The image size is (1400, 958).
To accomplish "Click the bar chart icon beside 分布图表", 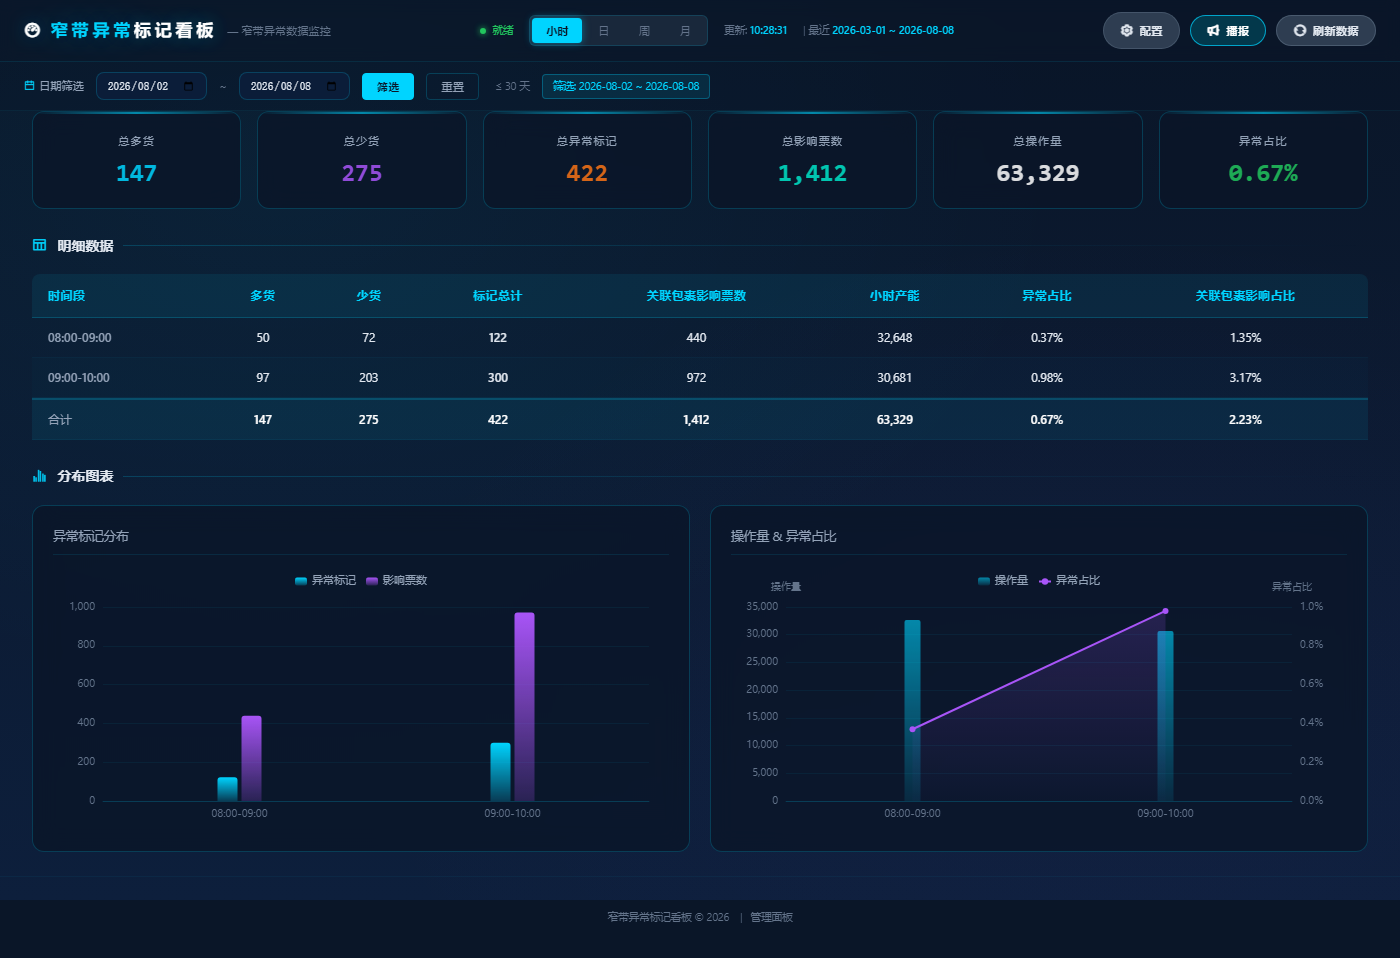I will tap(40, 476).
